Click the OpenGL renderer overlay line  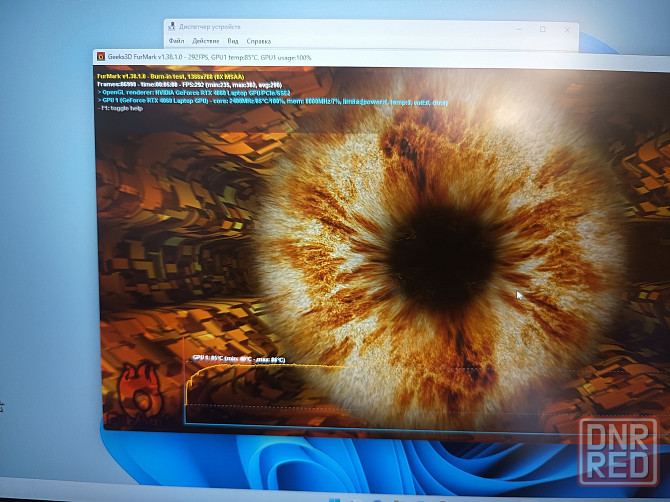pos(194,92)
